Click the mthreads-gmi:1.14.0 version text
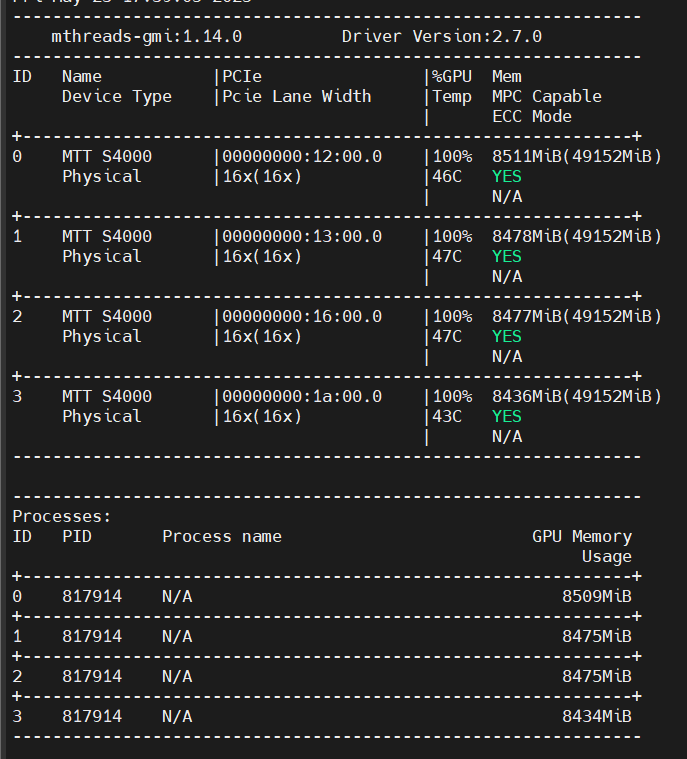Viewport: 687px width, 759px height. pos(146,37)
